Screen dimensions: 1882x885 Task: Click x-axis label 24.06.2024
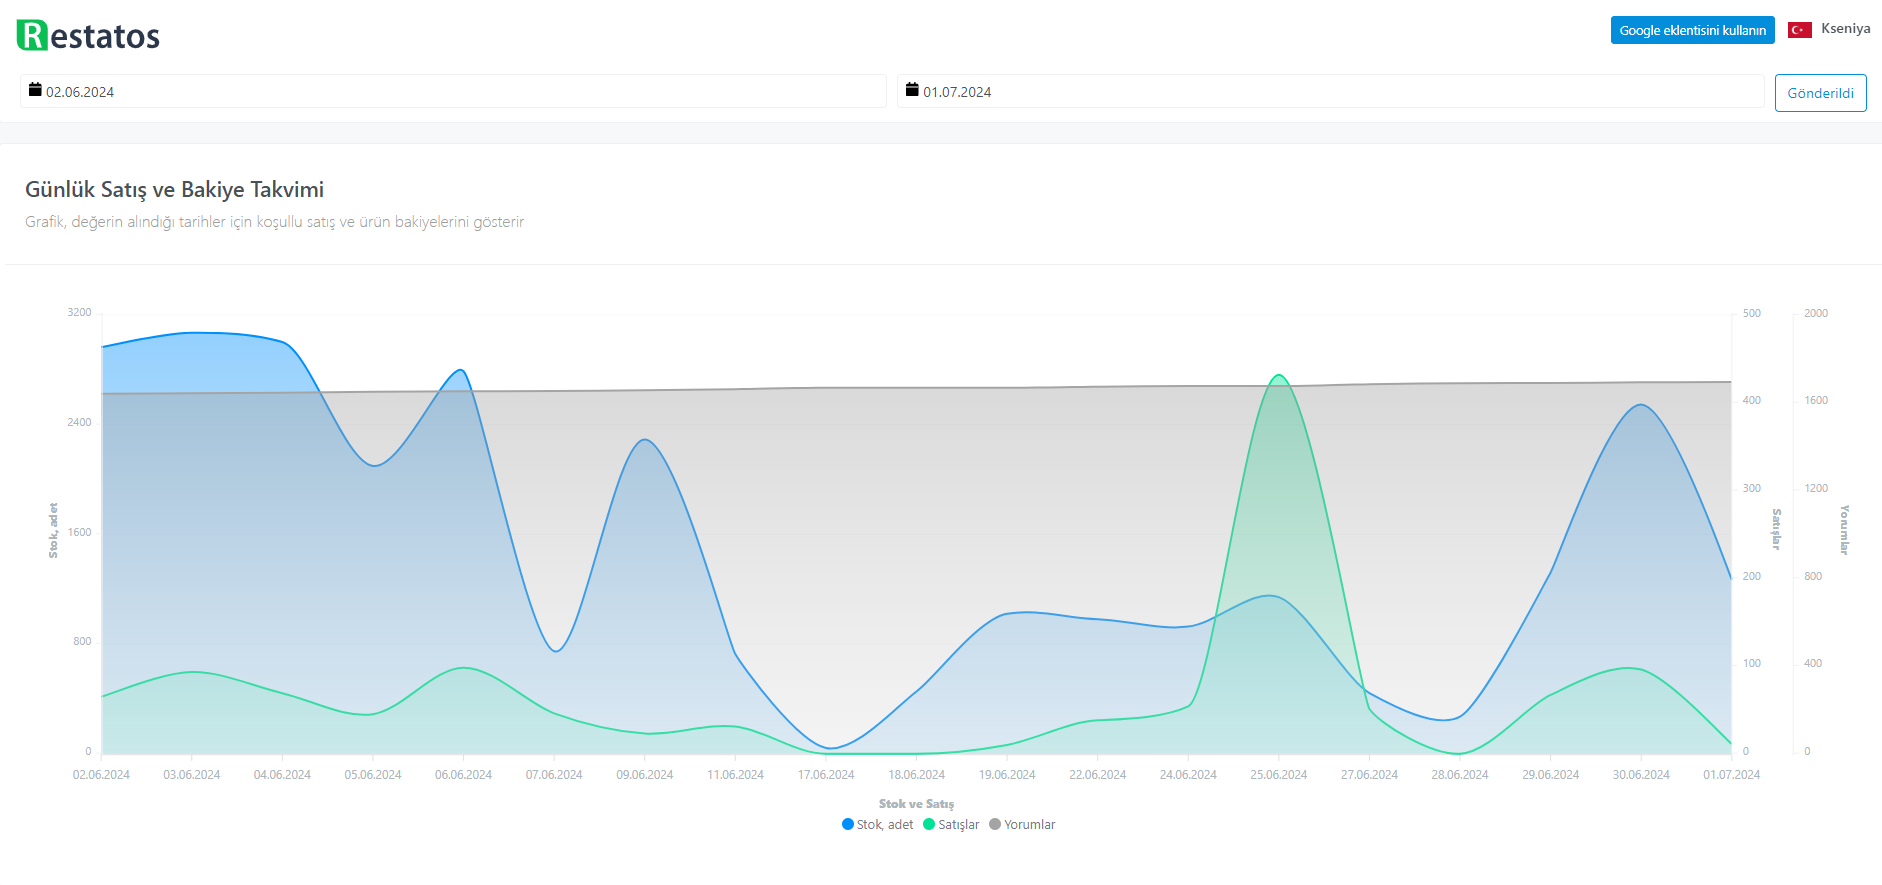click(1188, 775)
